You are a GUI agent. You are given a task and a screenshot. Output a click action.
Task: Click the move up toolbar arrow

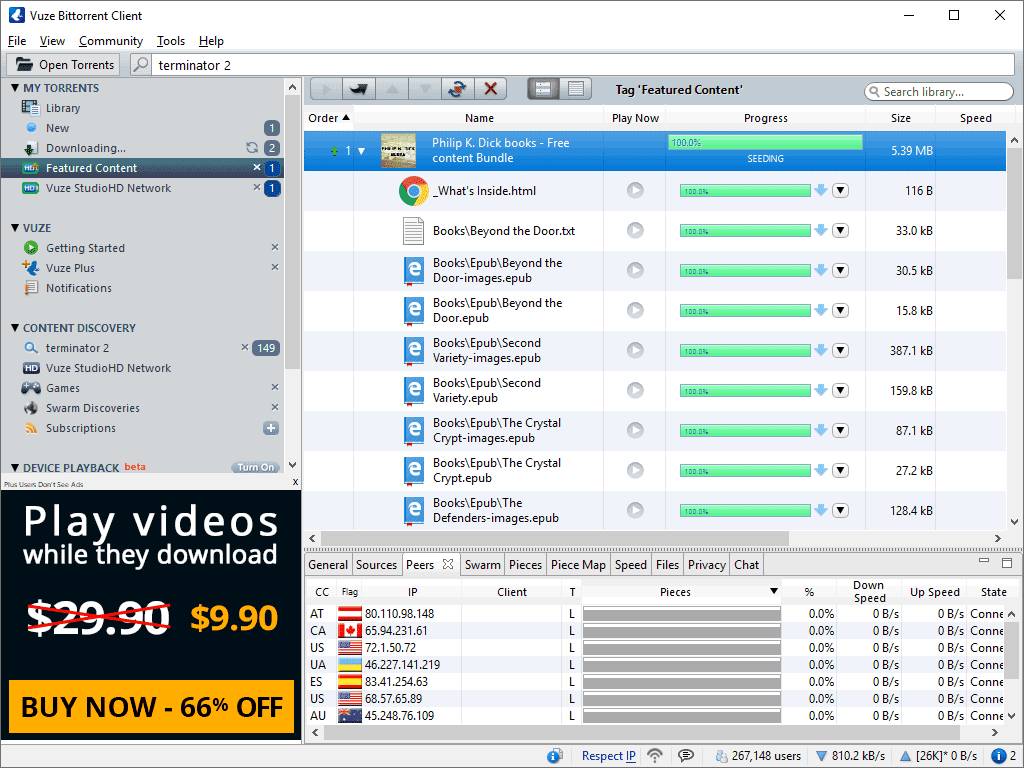click(392, 89)
